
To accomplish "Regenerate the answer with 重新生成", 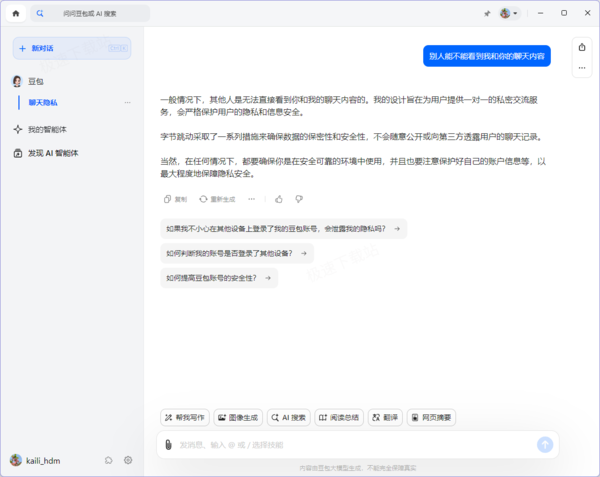I will tap(217, 199).
